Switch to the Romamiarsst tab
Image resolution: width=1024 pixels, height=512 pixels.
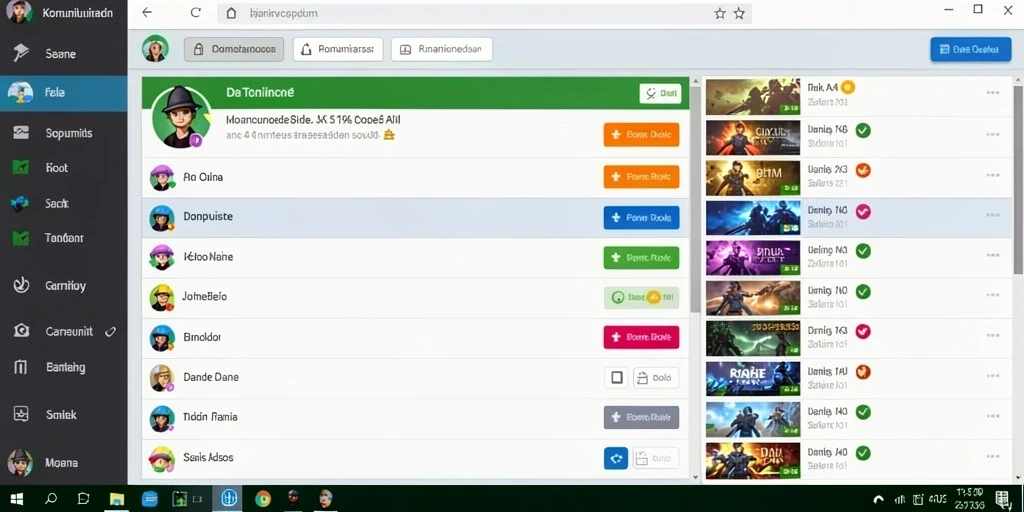pos(338,49)
